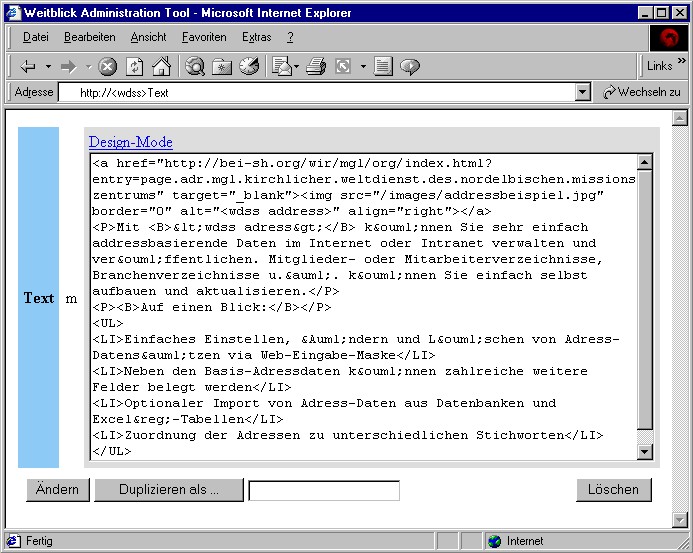Click the Wechseln zu button
This screenshot has width=693, height=553.
642,92
